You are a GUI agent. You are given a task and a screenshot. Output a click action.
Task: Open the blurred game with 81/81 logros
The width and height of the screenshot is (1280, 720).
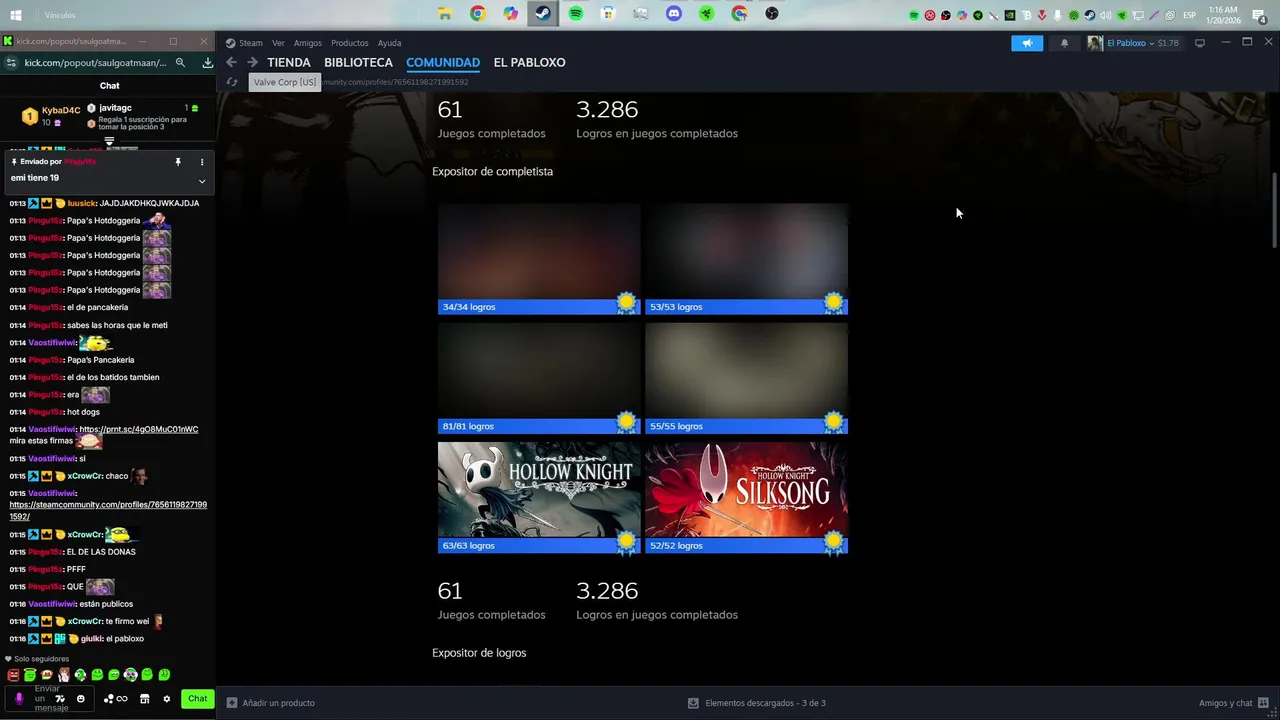539,378
